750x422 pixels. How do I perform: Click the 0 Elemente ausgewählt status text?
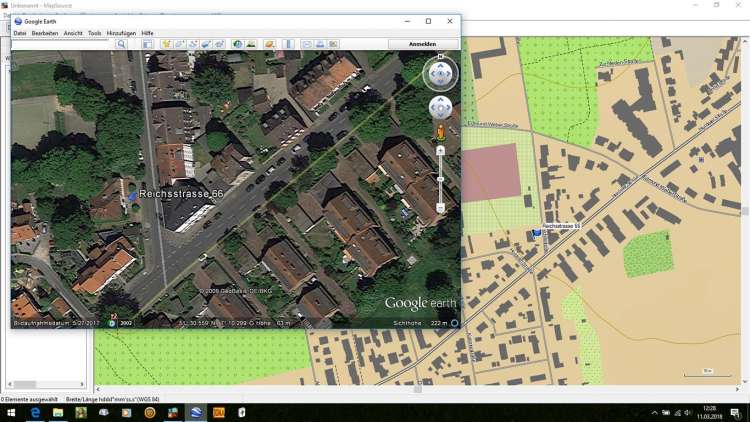coord(29,399)
